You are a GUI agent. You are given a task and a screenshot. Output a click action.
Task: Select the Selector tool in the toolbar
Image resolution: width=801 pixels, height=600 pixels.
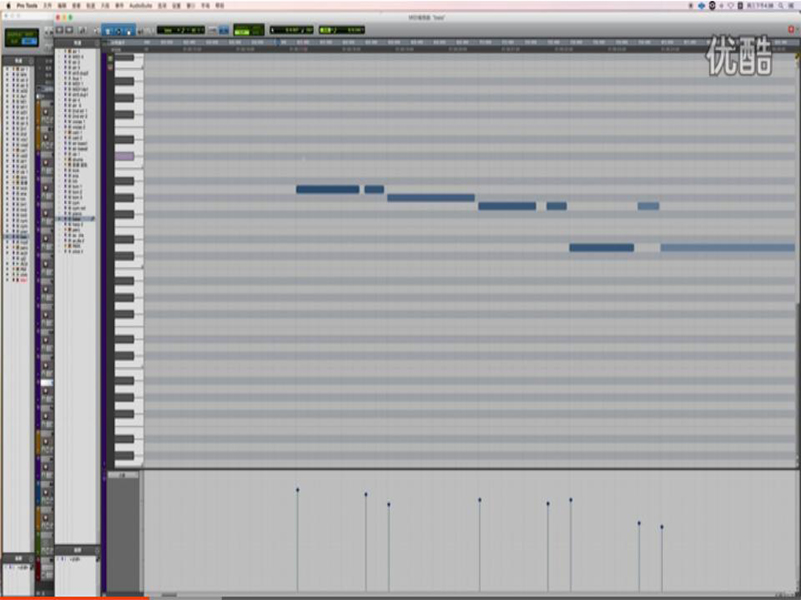point(117,30)
